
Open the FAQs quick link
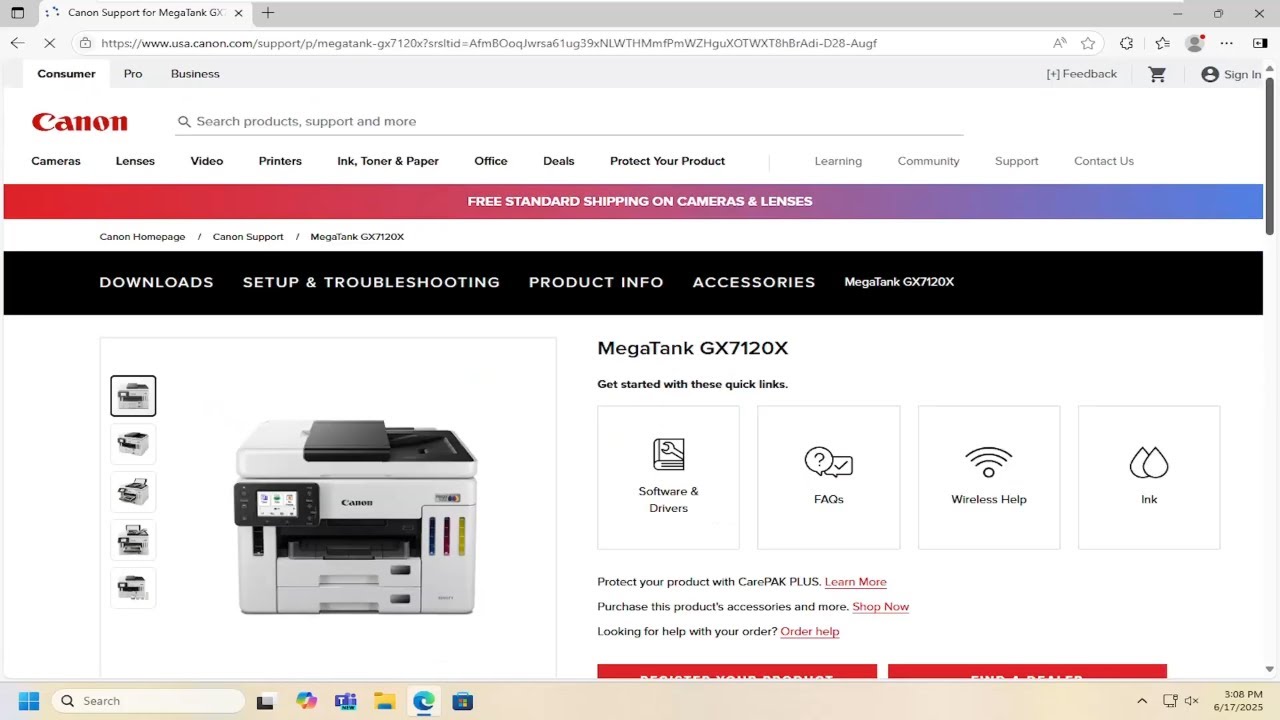pyautogui.click(x=828, y=477)
